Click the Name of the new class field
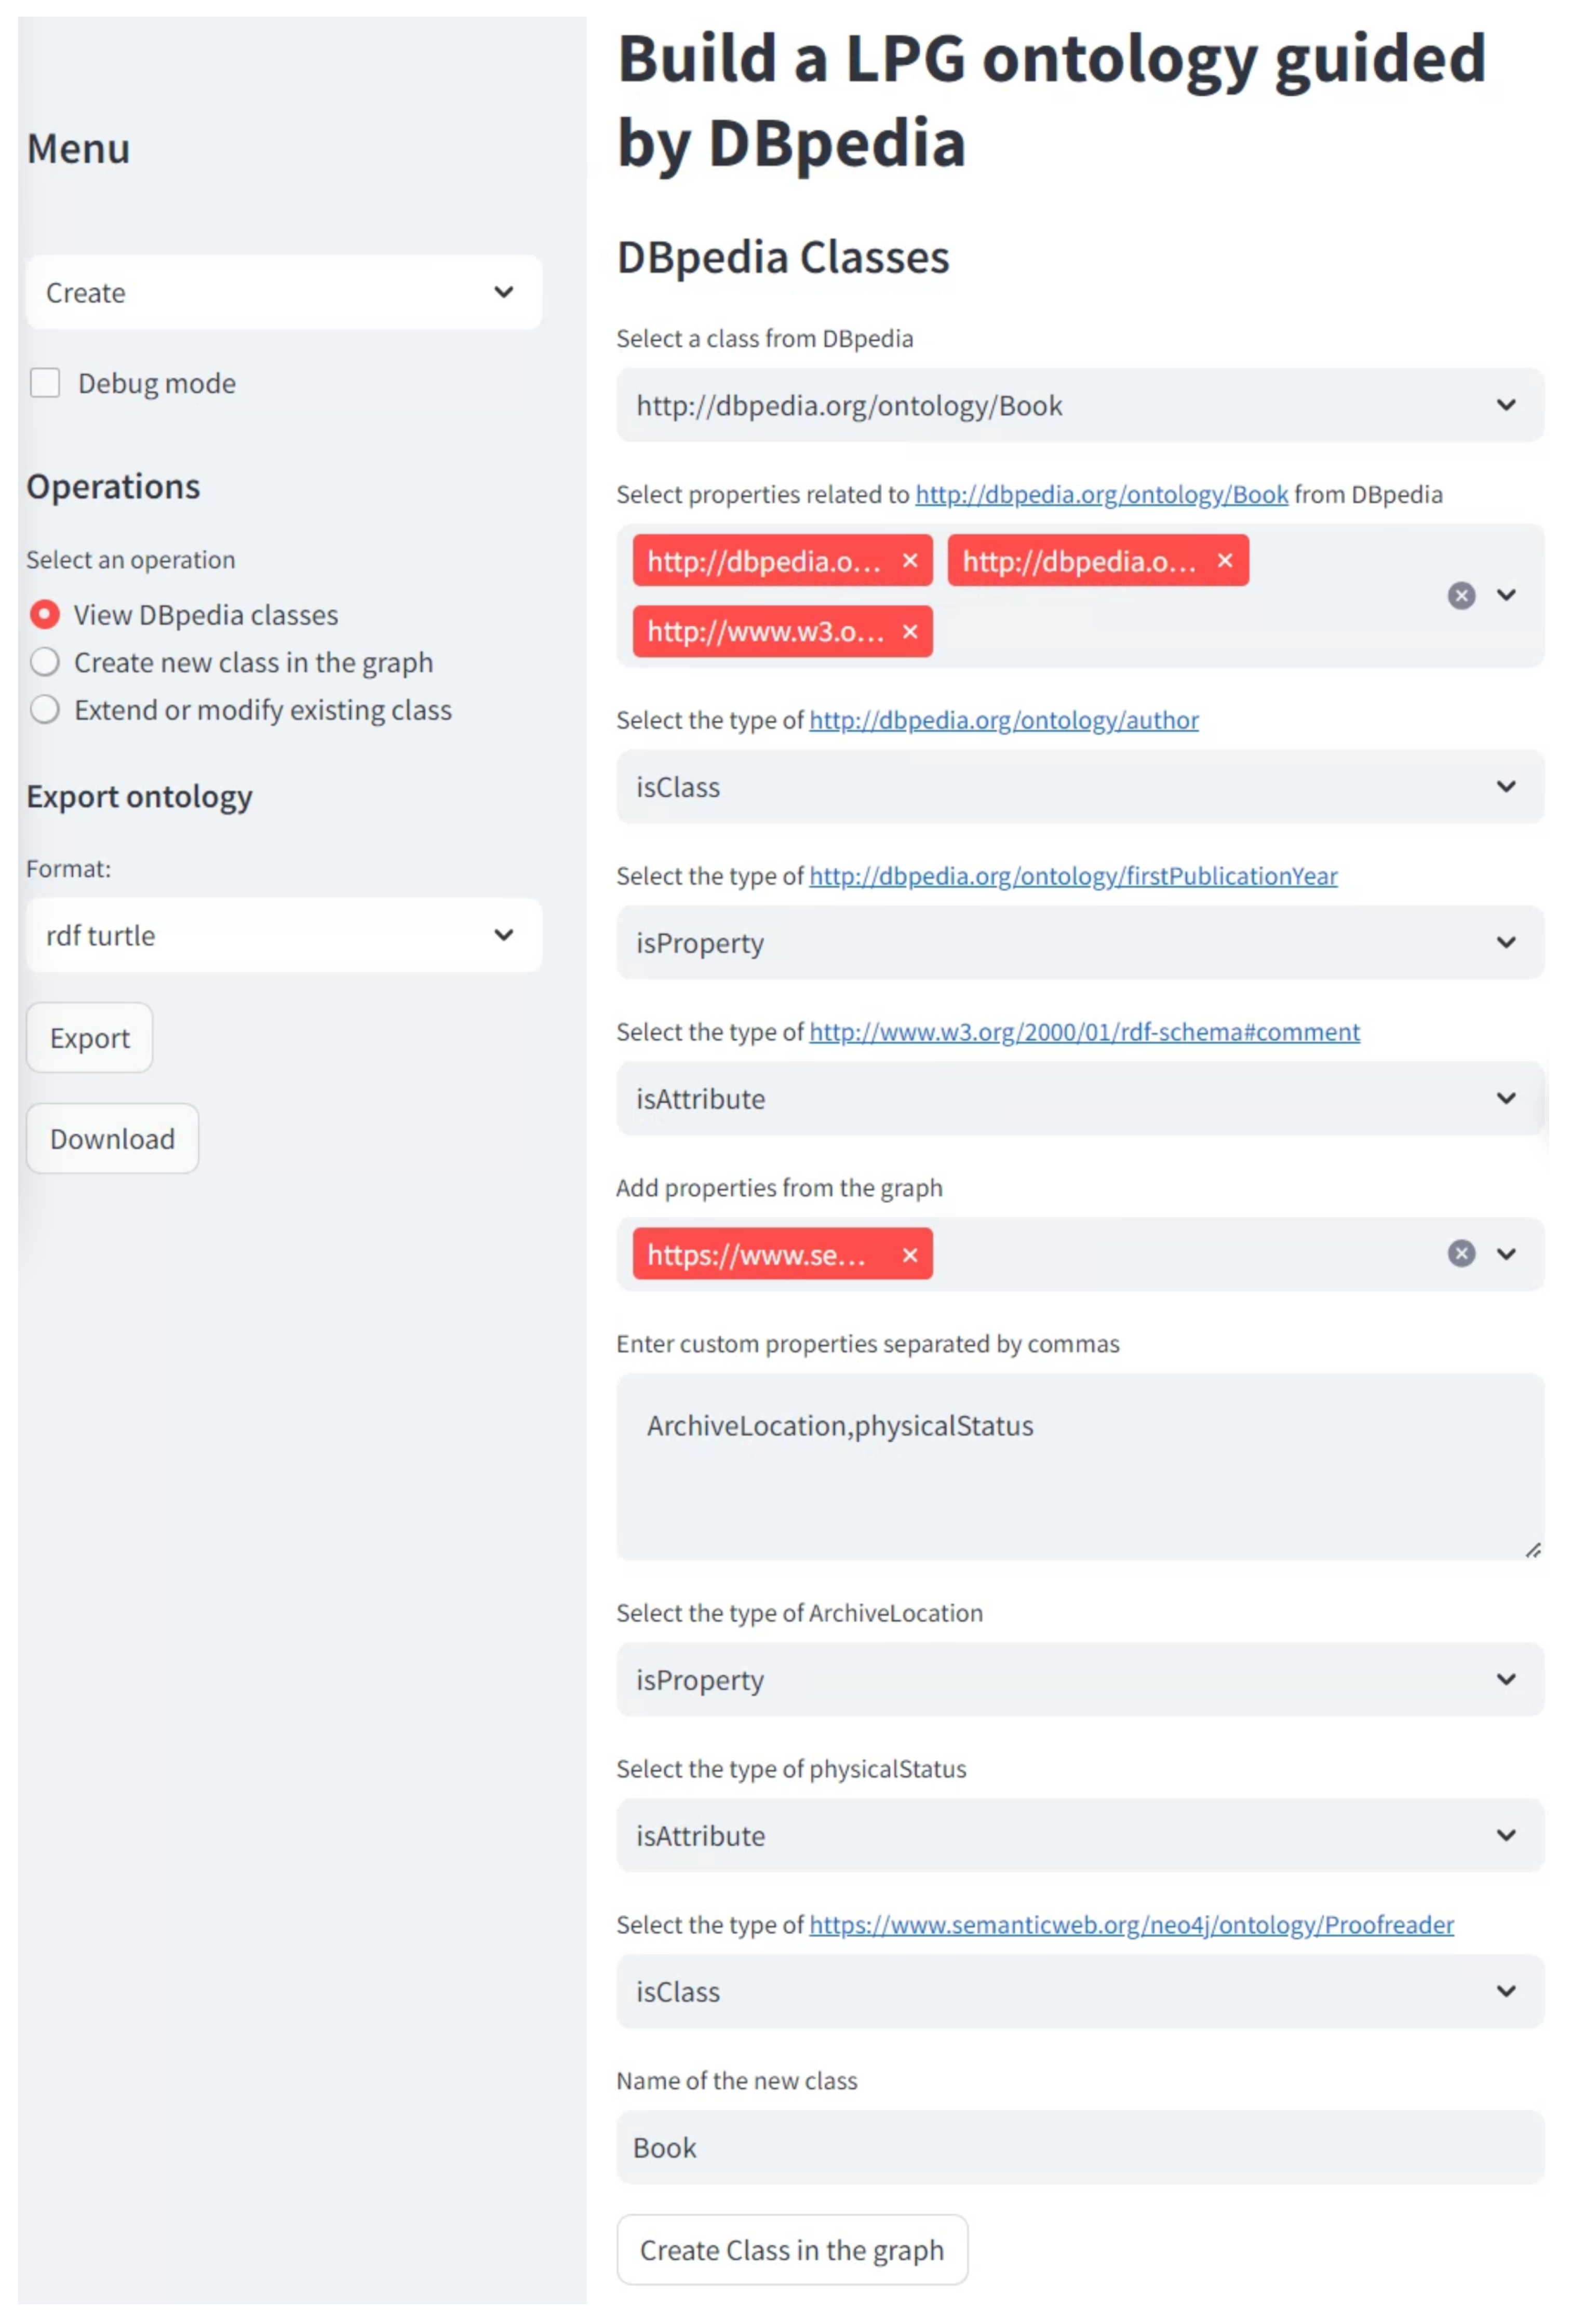1570x2324 pixels. tap(1079, 2148)
